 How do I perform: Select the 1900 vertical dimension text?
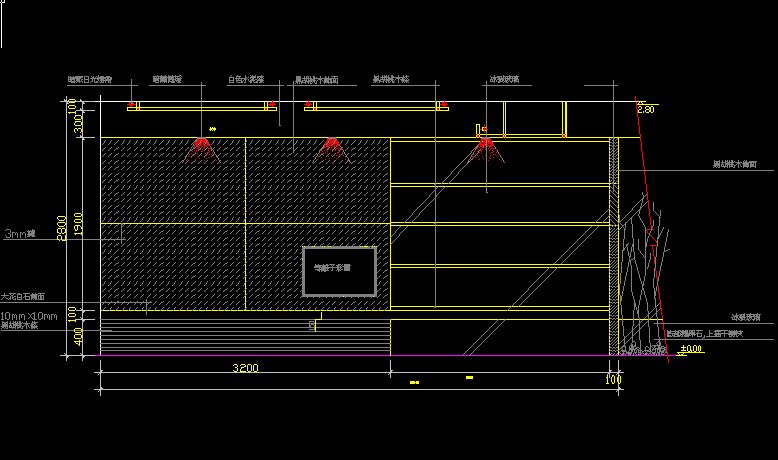(81, 228)
